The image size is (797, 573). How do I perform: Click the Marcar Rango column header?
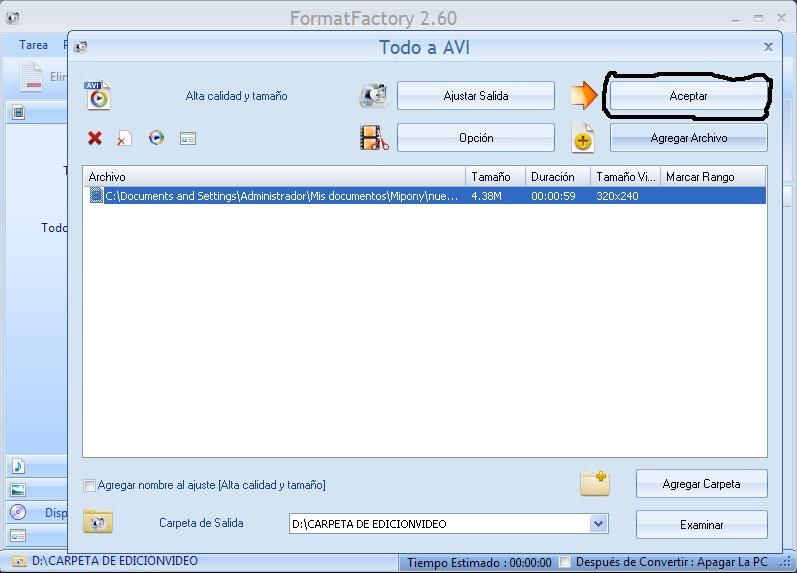(713, 177)
